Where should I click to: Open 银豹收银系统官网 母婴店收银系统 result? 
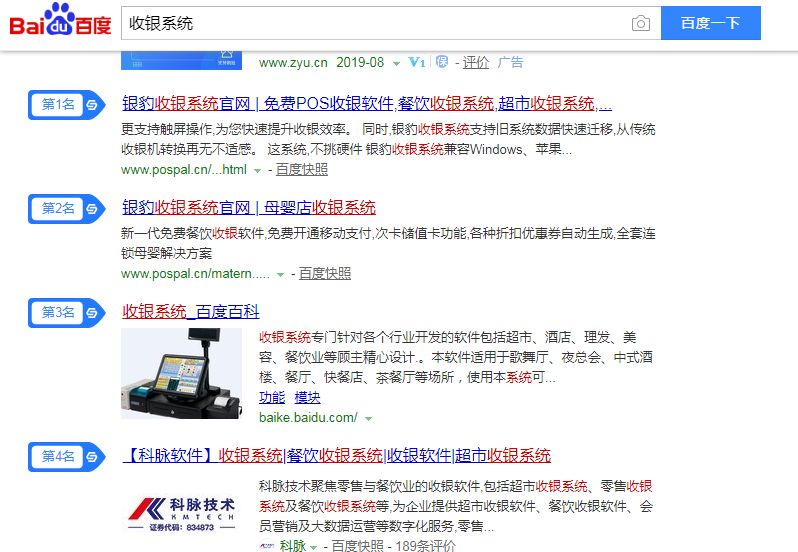[x=248, y=208]
